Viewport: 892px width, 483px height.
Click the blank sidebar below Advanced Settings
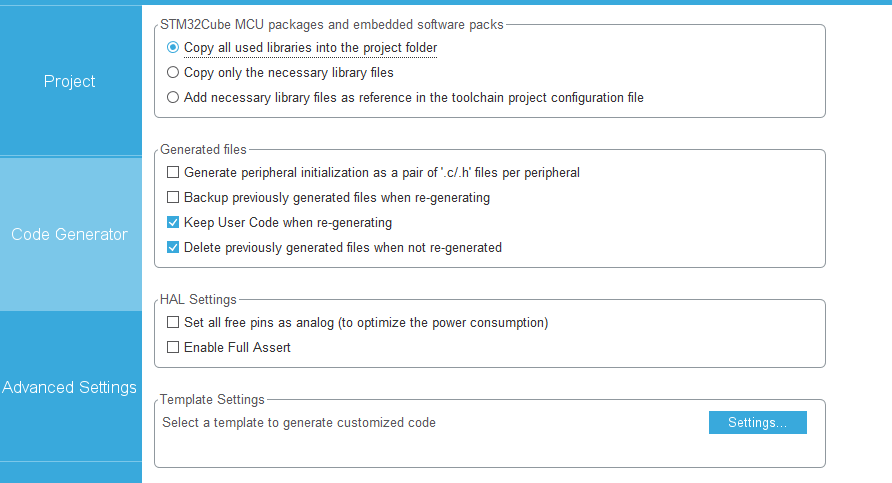pos(70,472)
